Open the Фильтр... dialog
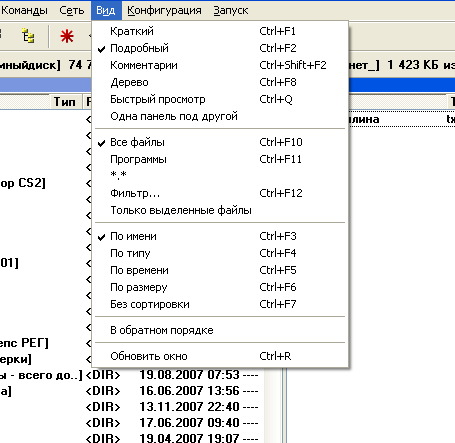 click(220, 193)
